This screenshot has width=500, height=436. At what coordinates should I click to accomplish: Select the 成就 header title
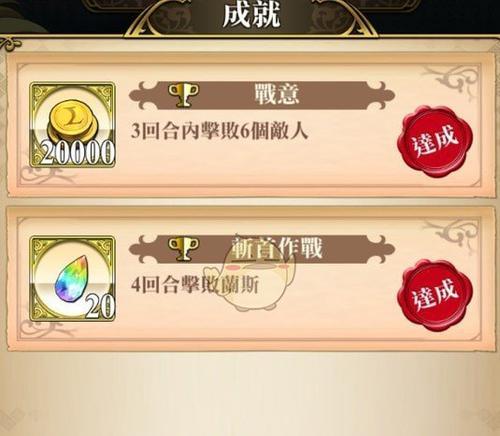click(251, 14)
